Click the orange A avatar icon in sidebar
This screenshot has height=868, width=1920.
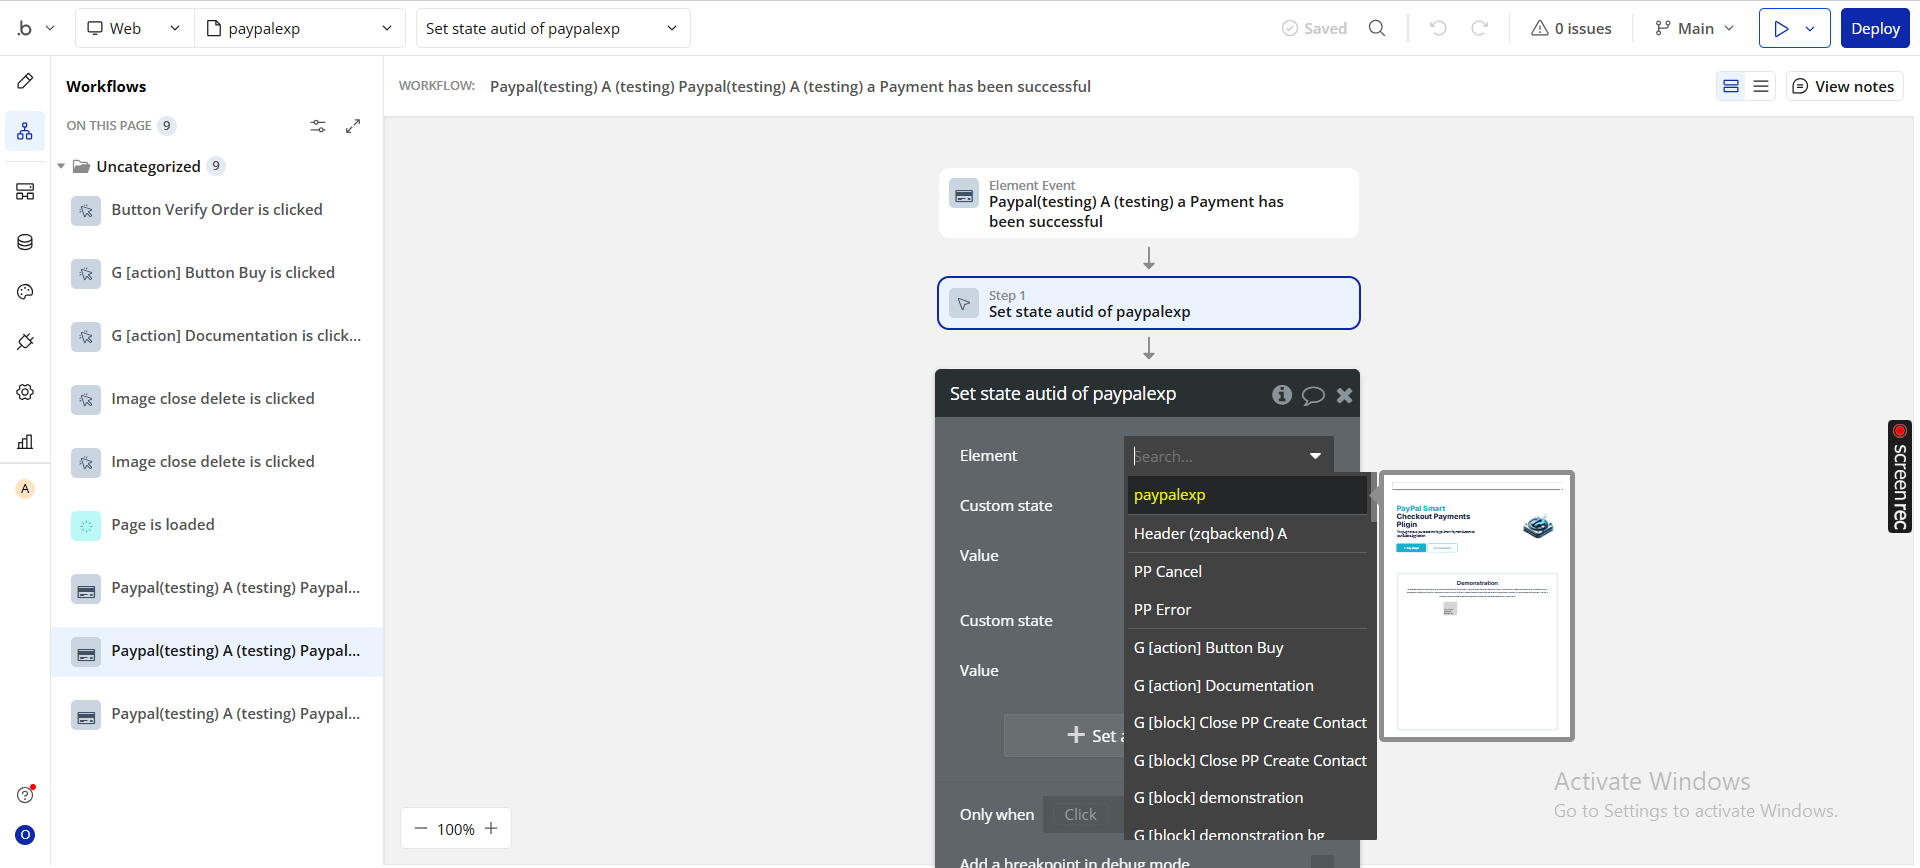point(25,489)
